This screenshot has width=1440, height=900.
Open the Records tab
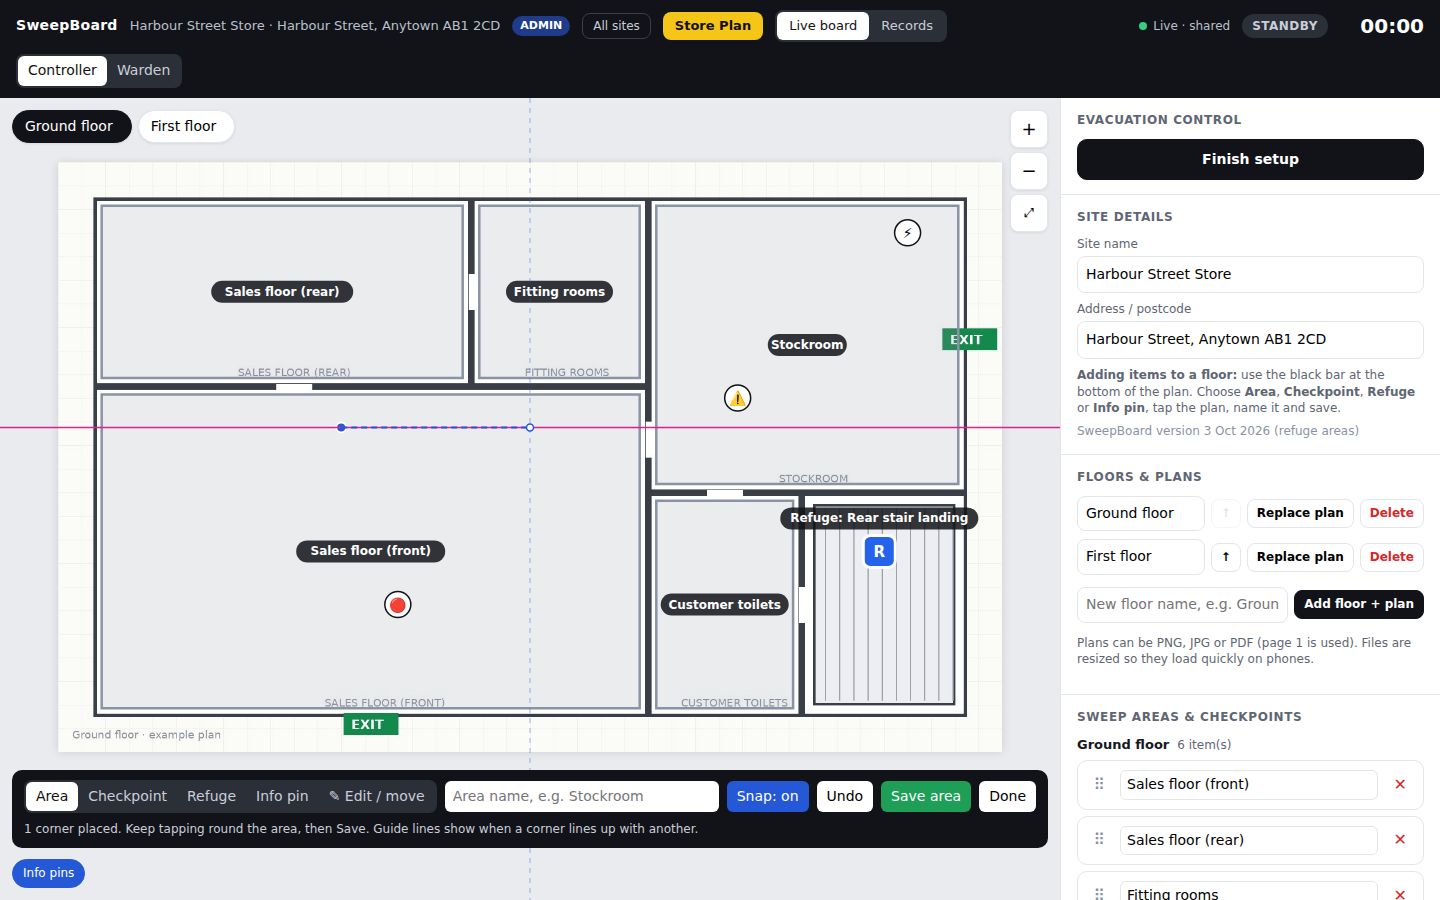[x=907, y=26]
